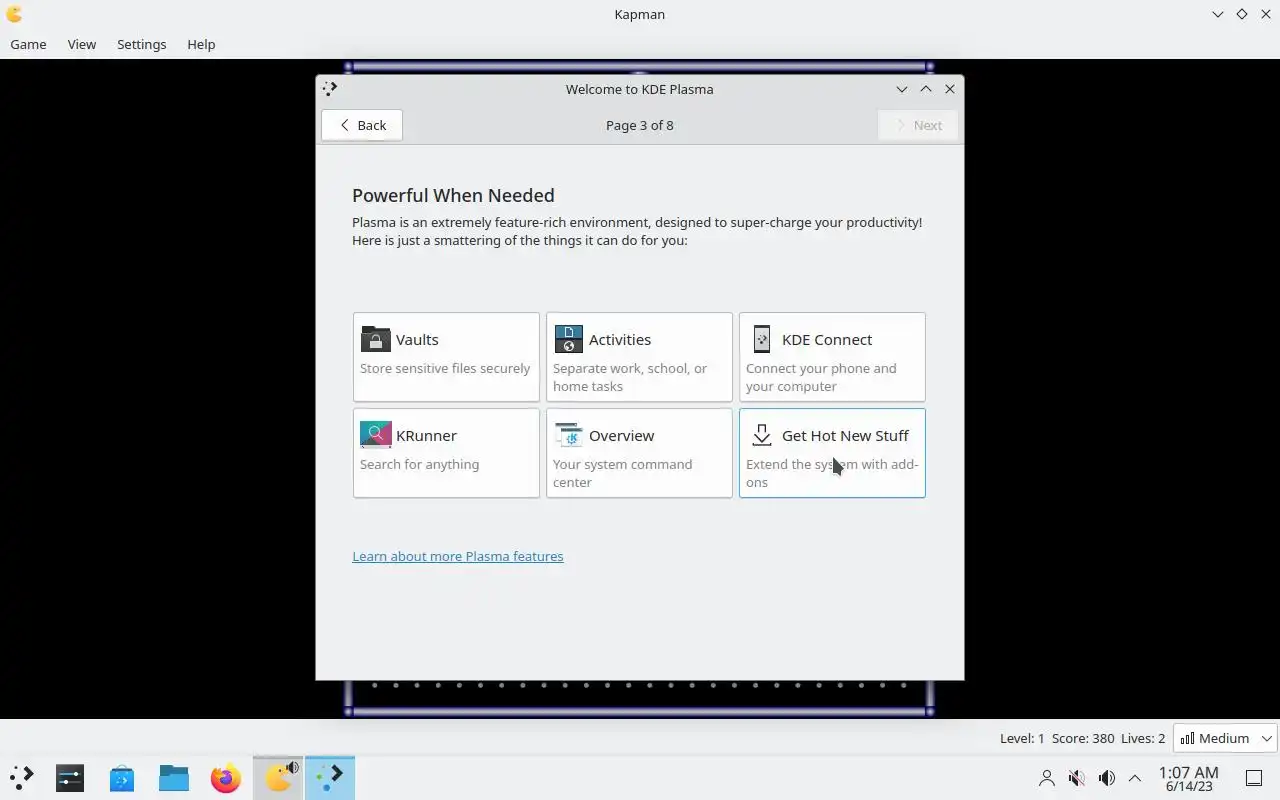Minimize the Welcome to KDE Plasma window
1280x800 pixels.
[901, 89]
